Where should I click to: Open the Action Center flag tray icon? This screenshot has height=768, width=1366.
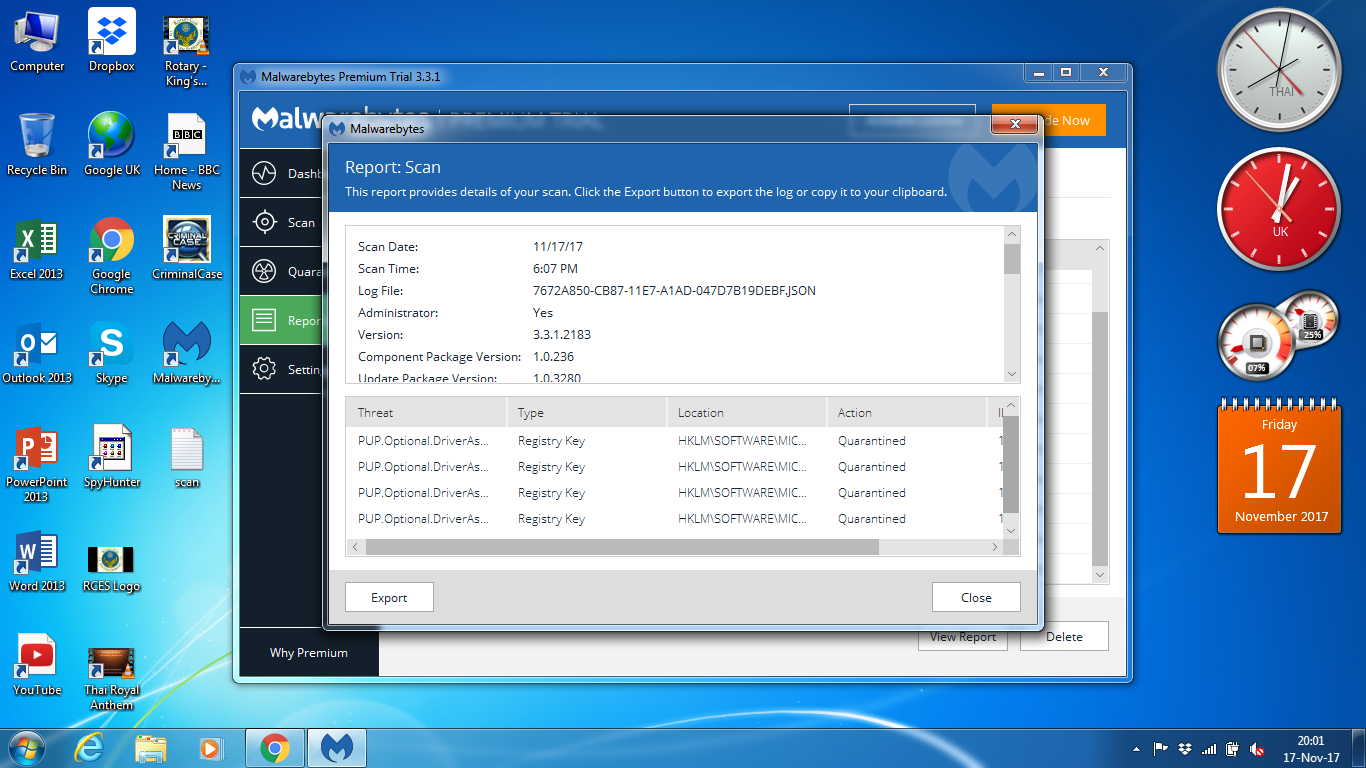pyautogui.click(x=1161, y=749)
